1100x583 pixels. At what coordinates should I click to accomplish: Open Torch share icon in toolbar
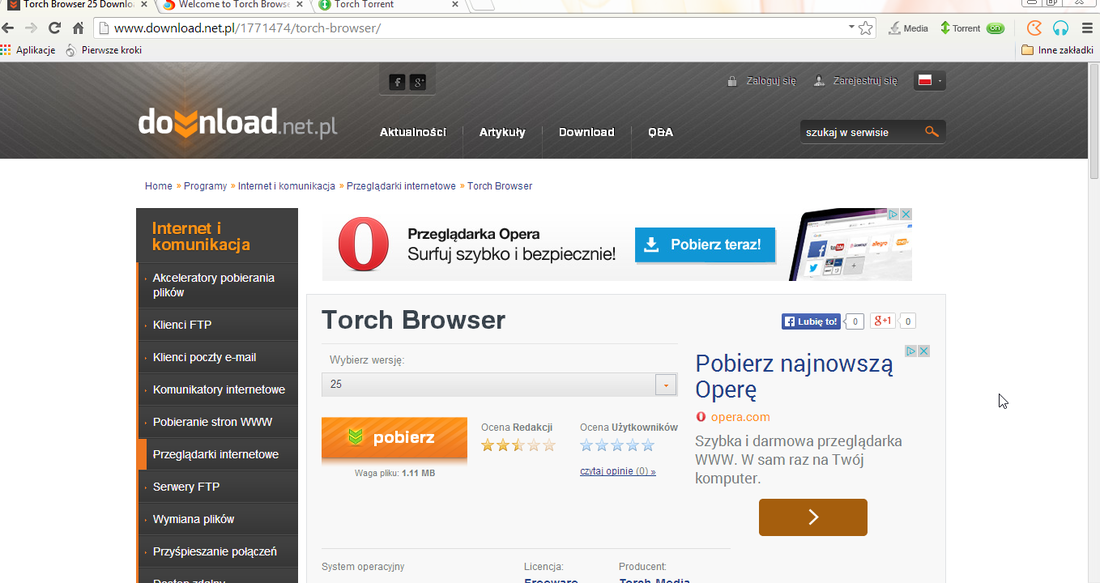[1034, 28]
